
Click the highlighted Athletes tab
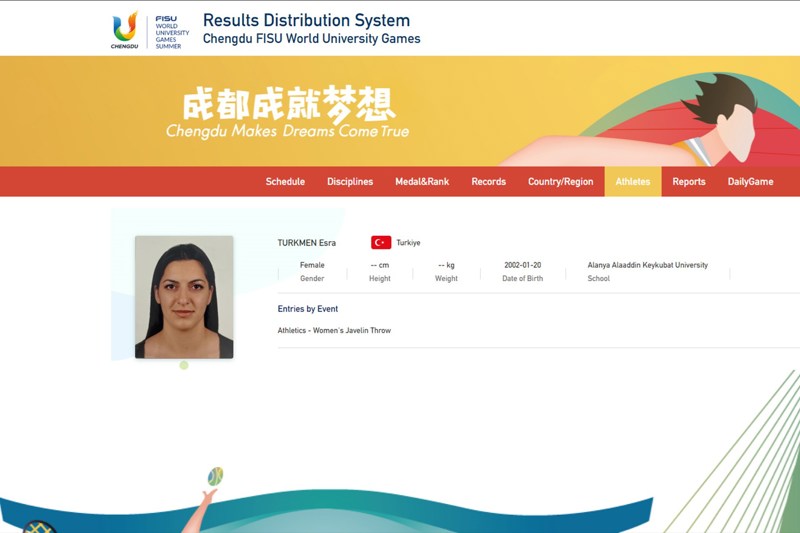coord(632,182)
